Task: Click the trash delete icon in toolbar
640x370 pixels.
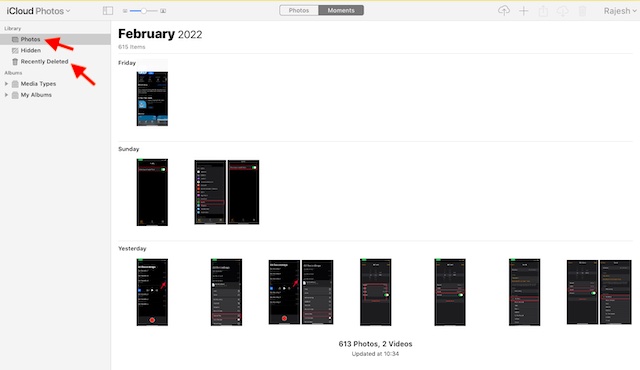Action: [x=582, y=11]
